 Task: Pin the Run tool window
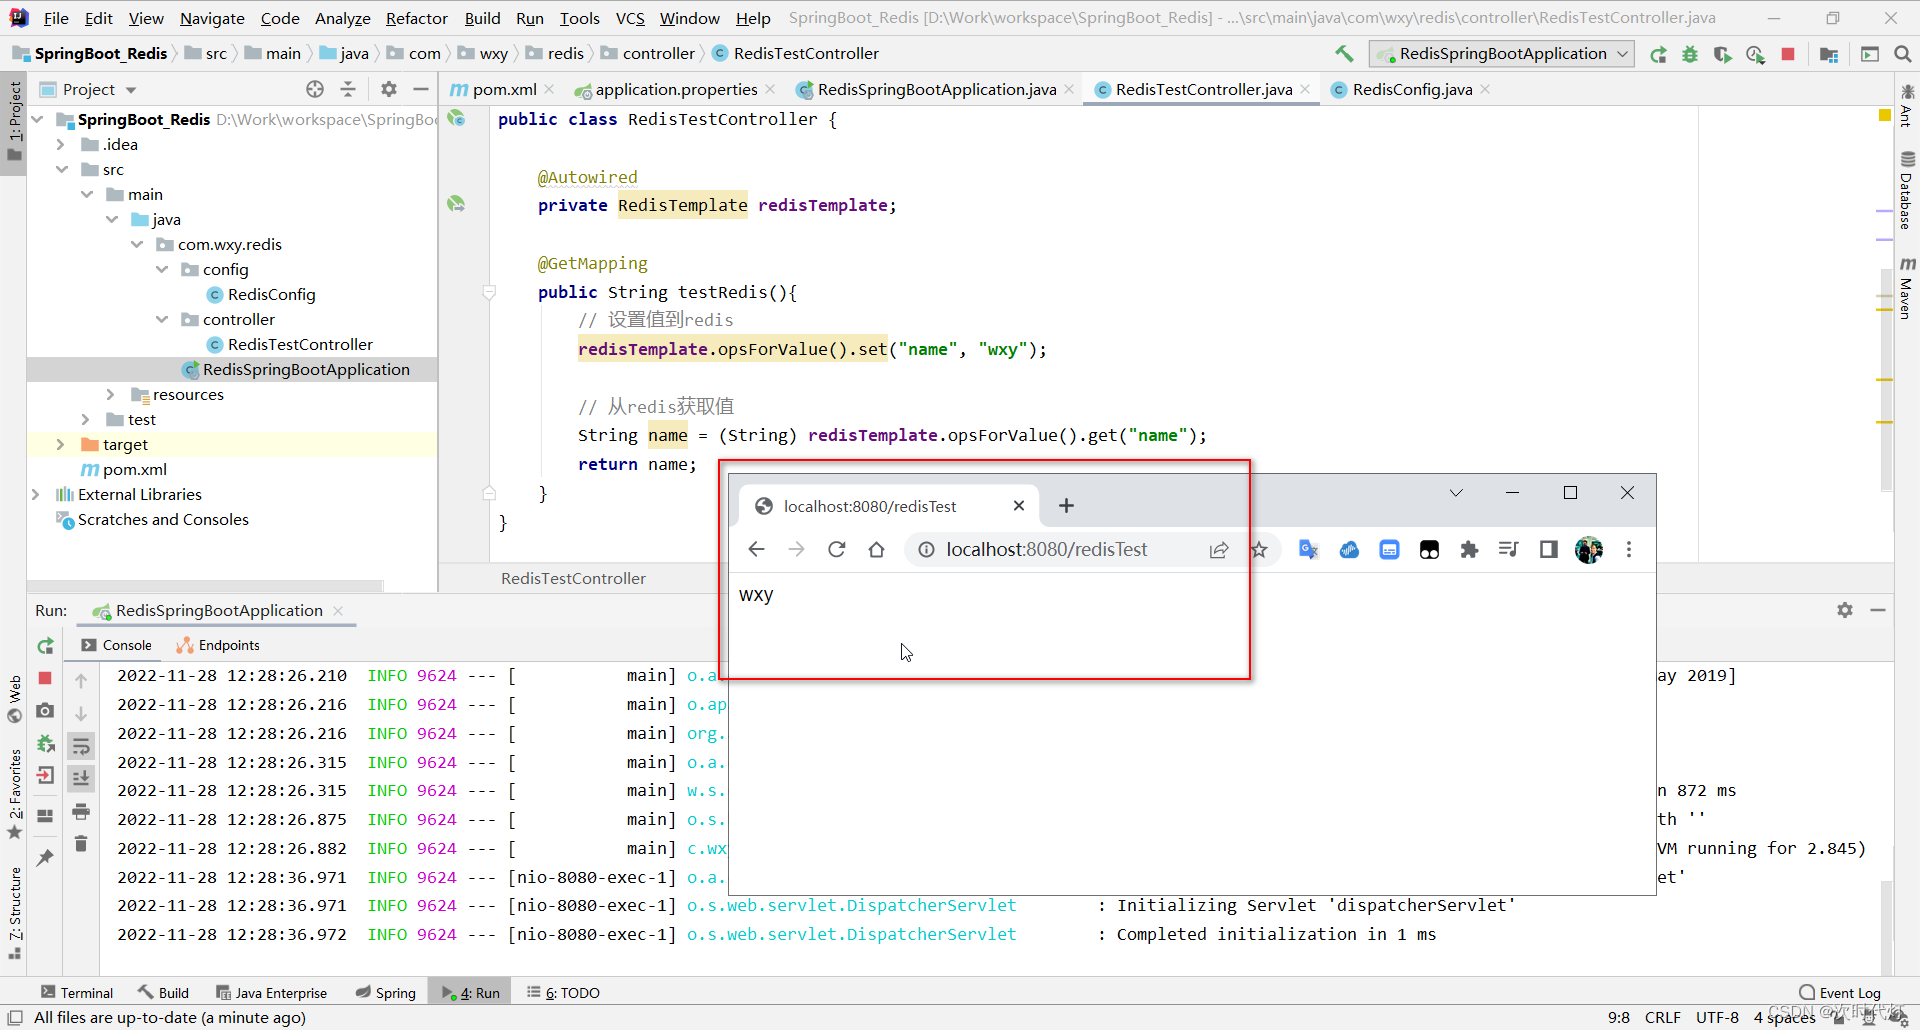click(45, 855)
